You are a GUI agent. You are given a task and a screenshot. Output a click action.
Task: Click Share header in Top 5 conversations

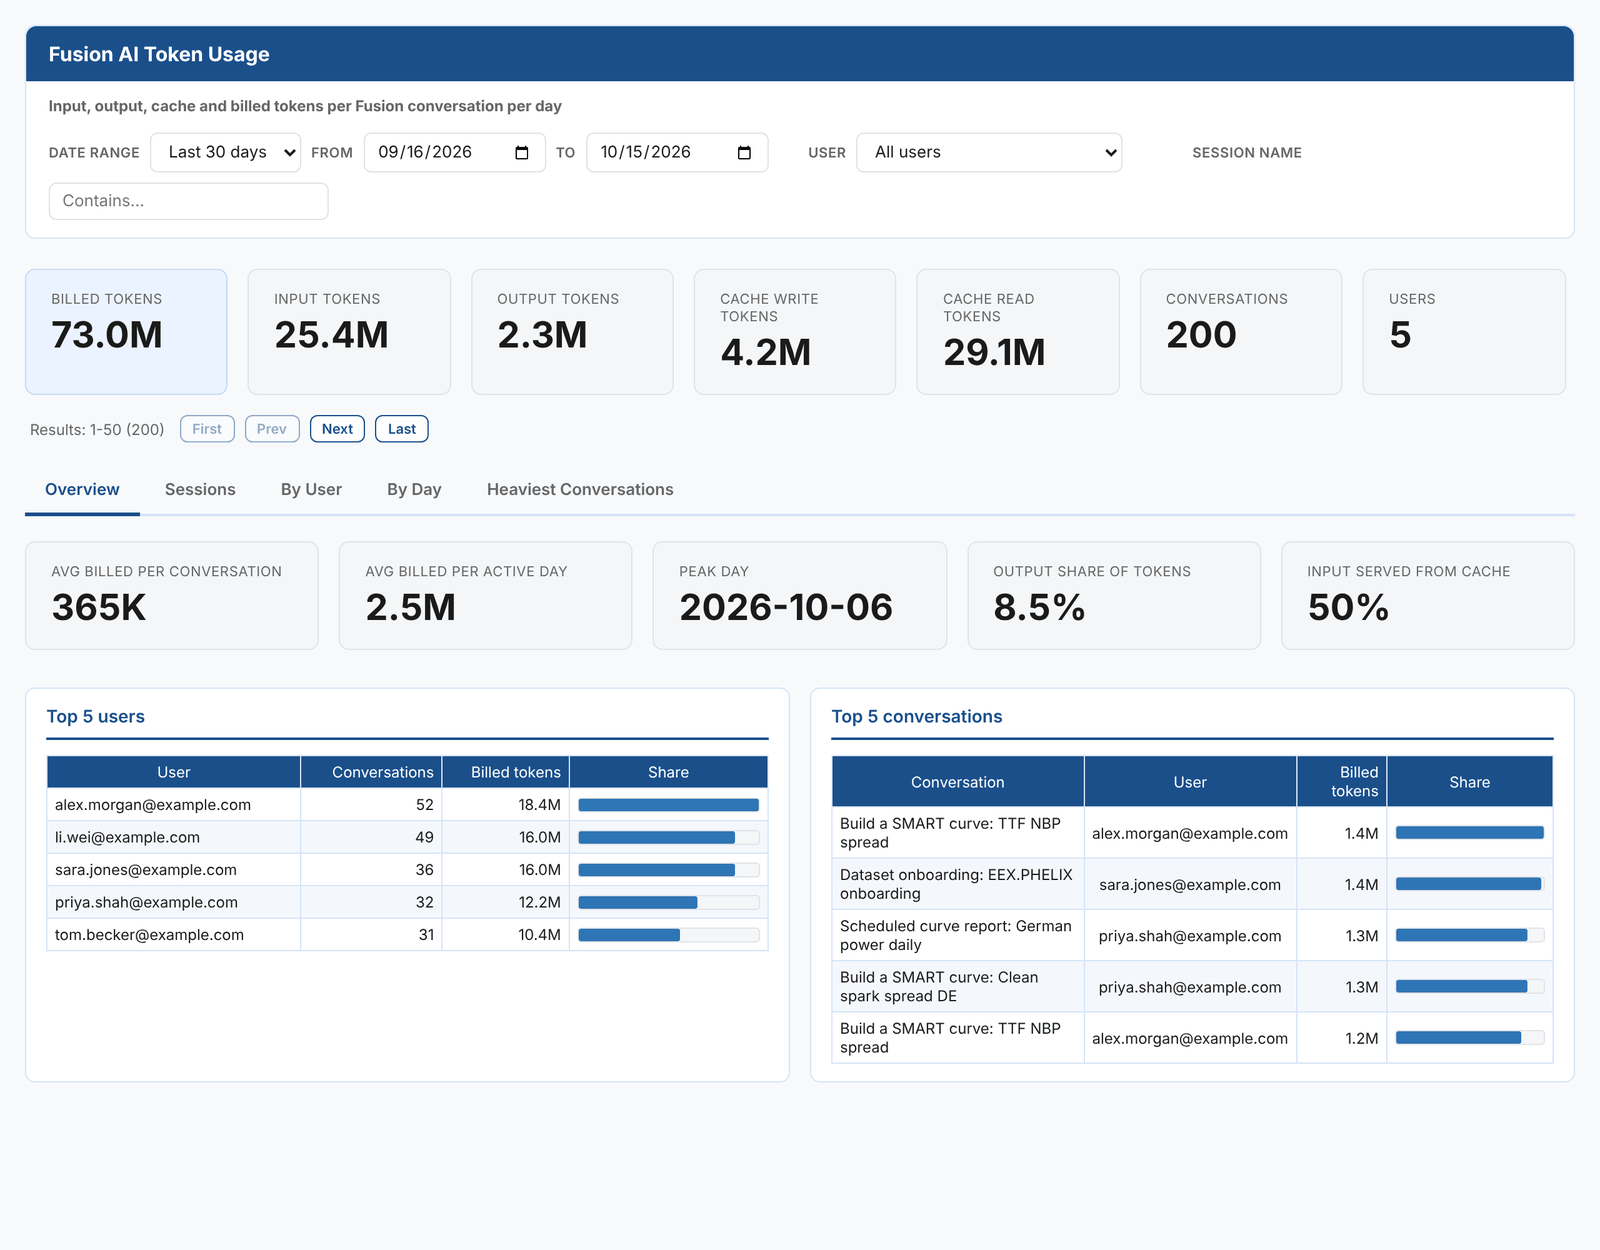(x=1470, y=782)
